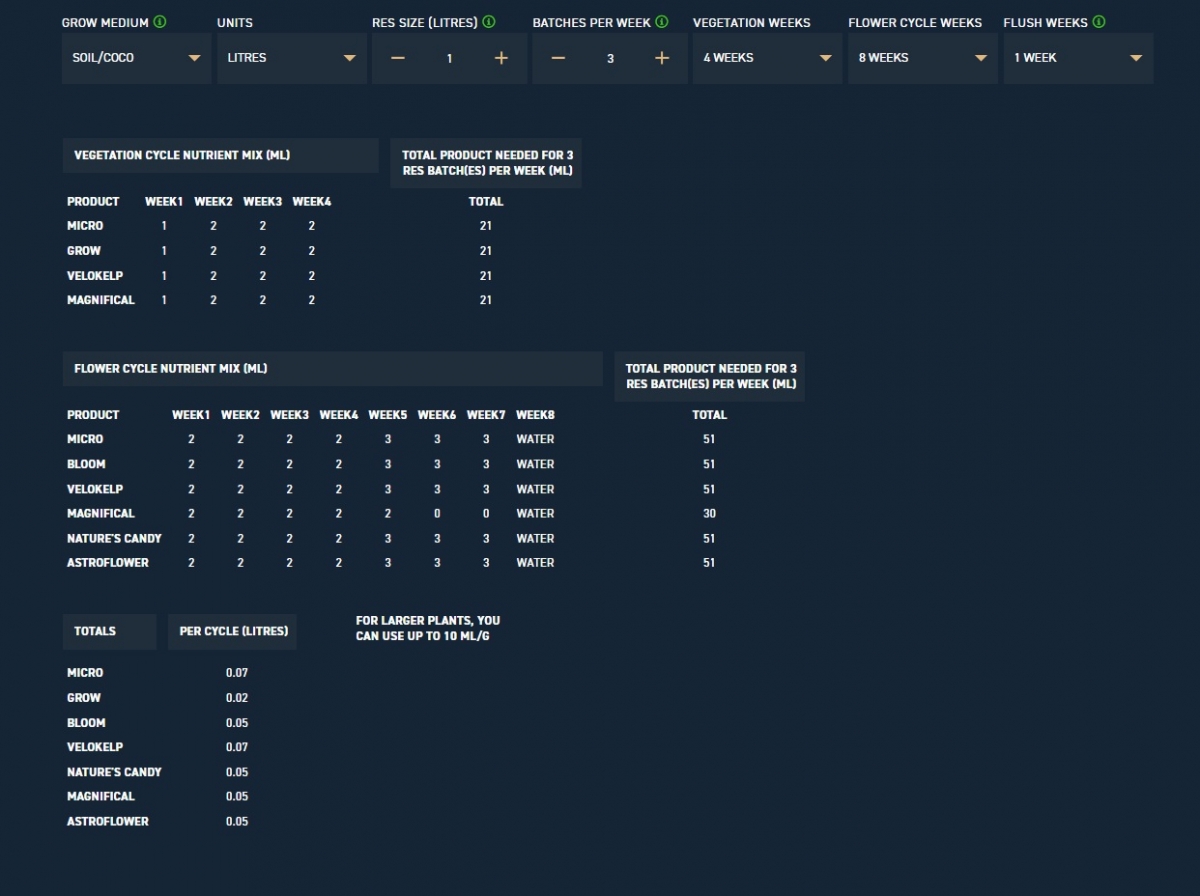Open the Units dropdown showing Litres

(x=292, y=58)
